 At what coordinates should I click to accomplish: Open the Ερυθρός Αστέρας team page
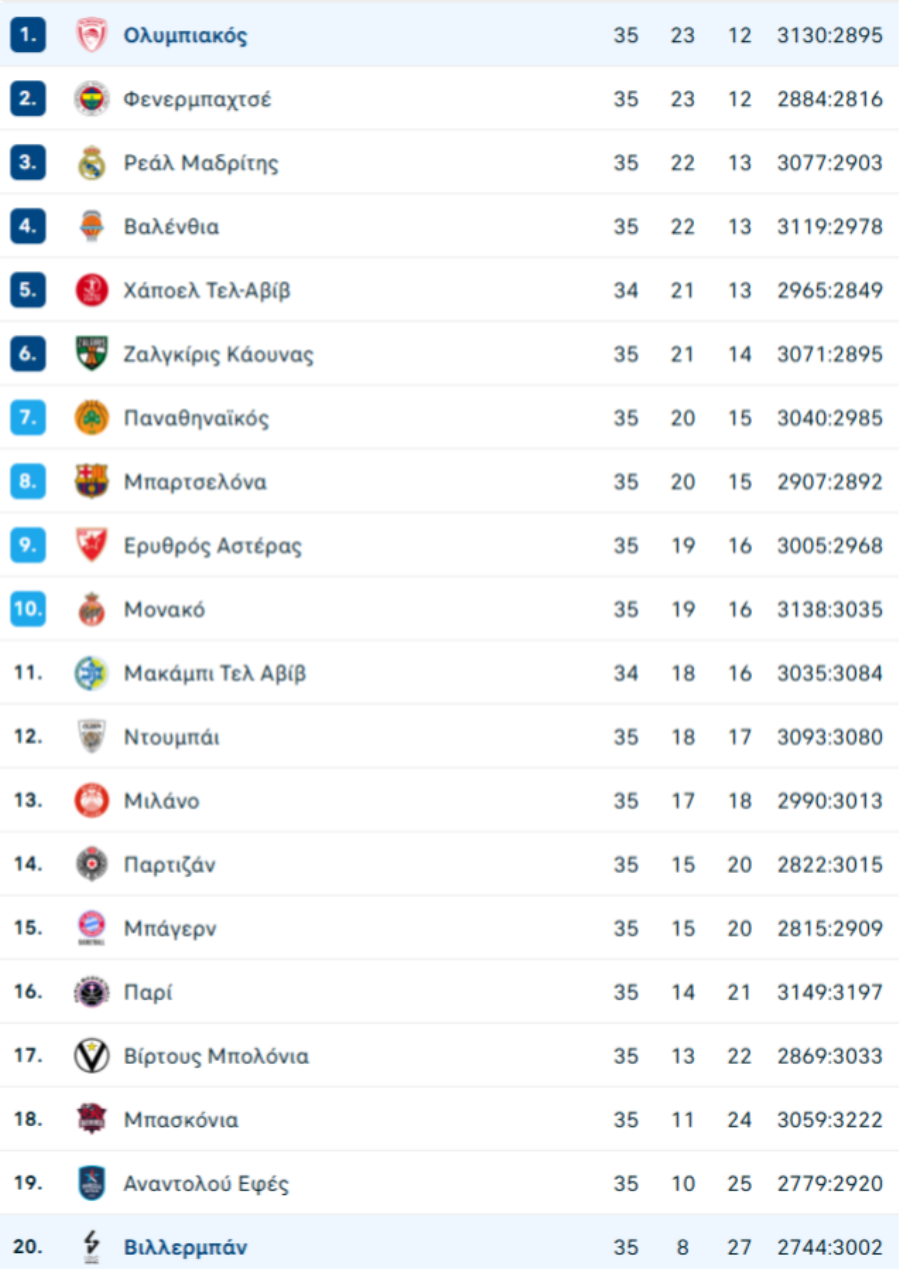[x=212, y=546]
